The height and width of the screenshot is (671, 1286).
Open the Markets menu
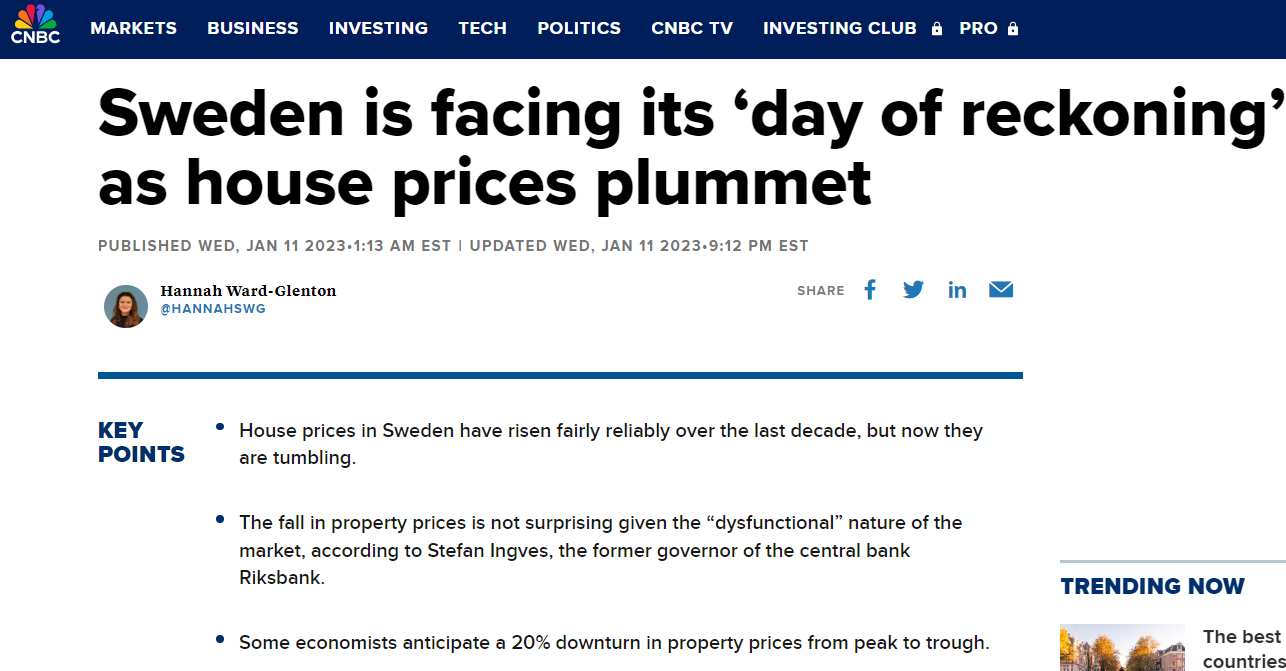click(x=133, y=28)
